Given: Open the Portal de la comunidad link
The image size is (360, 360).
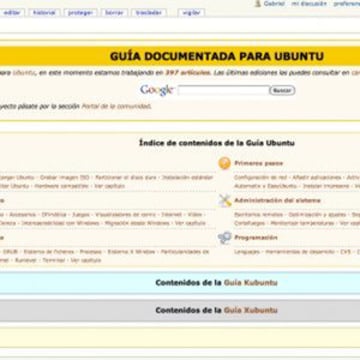Looking at the screenshot, I should pyautogui.click(x=116, y=106).
